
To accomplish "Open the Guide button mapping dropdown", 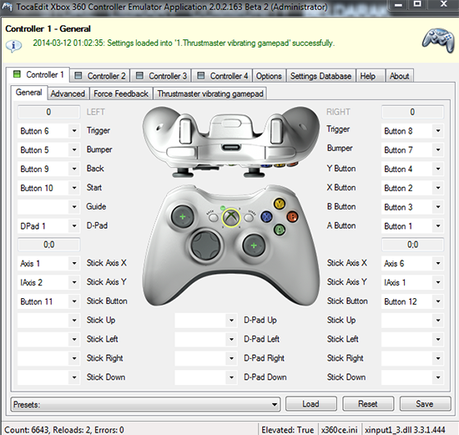I will point(49,207).
